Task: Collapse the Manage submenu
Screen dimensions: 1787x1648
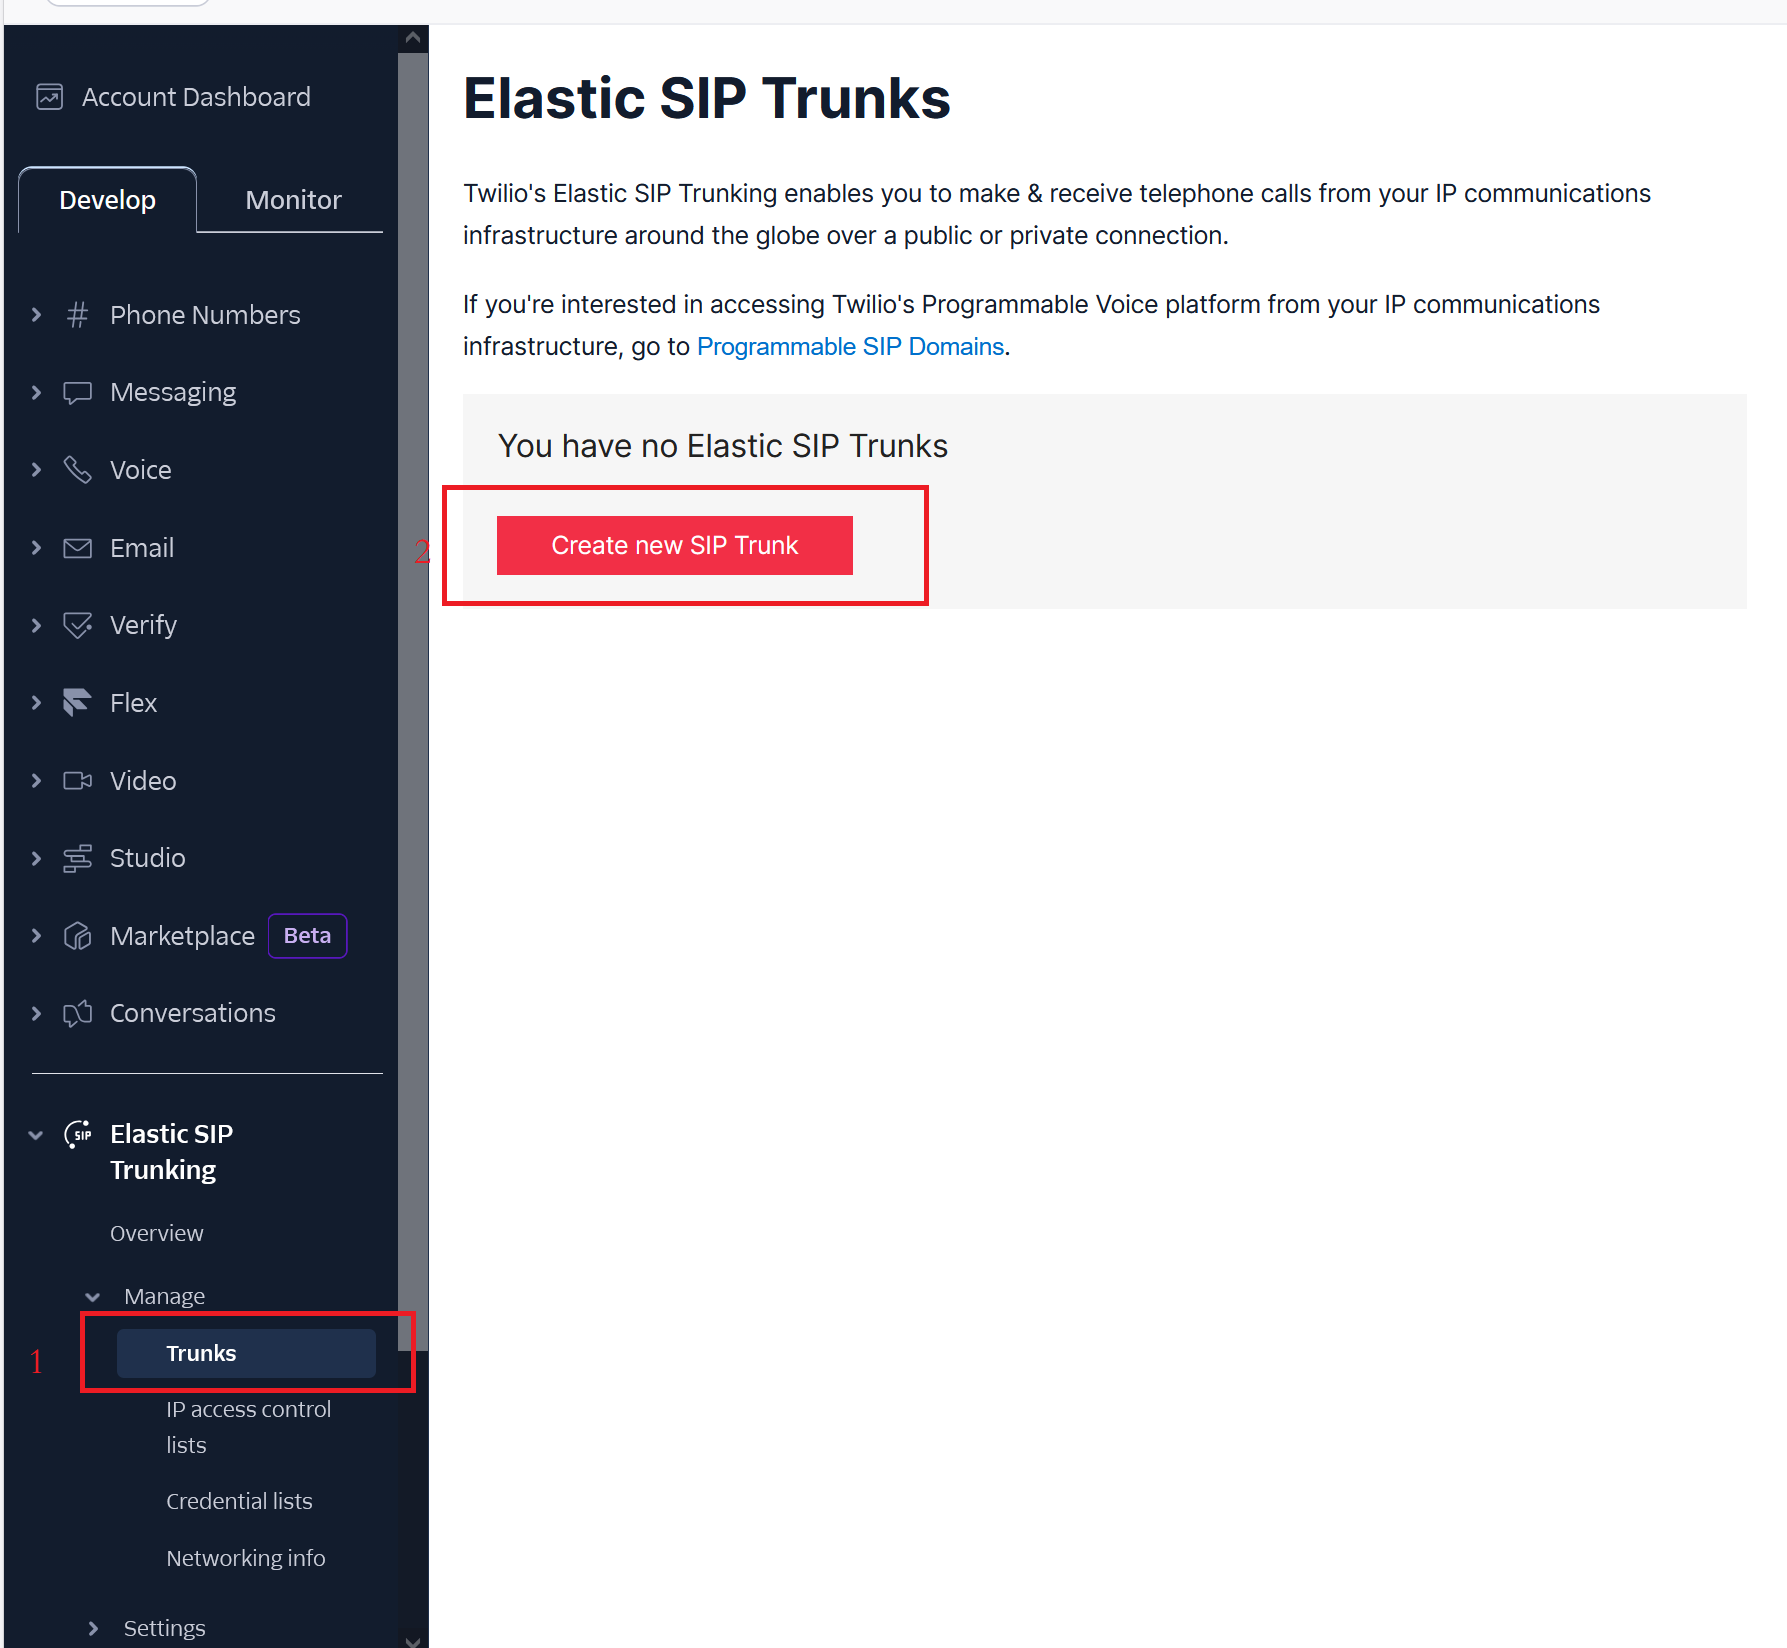Action: point(93,1297)
